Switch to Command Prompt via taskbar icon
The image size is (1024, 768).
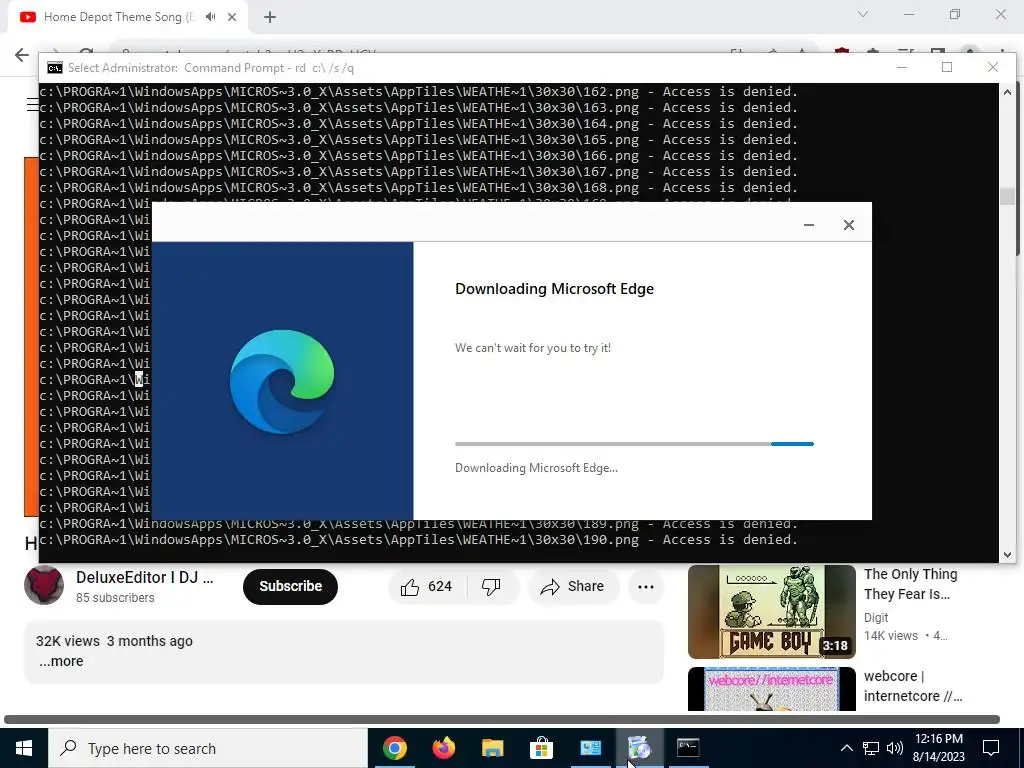pos(688,748)
